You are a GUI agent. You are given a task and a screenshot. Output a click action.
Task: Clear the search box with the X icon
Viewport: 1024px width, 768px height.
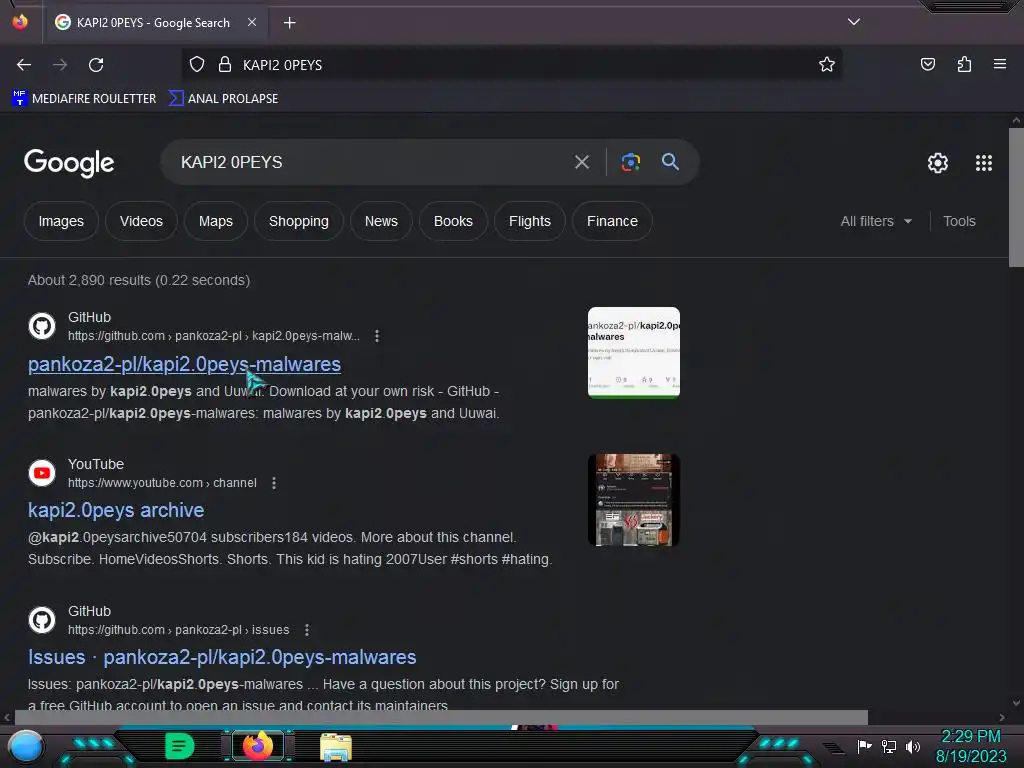(581, 162)
